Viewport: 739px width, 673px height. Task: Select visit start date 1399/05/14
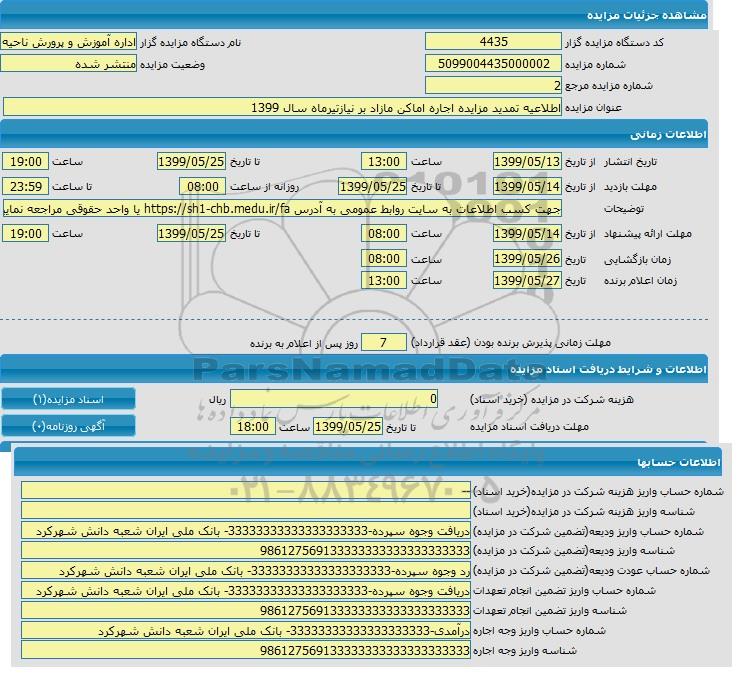(527, 187)
